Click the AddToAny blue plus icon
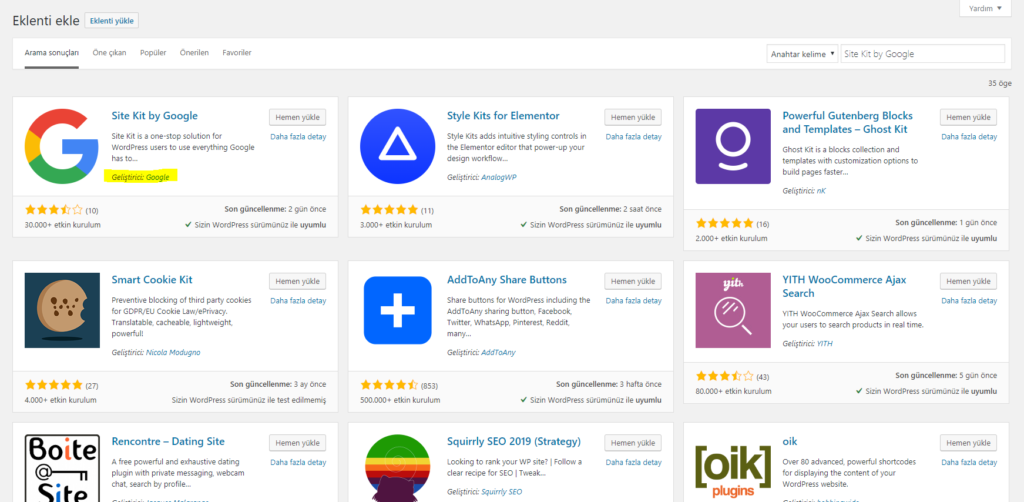1024x502 pixels. tap(398, 310)
